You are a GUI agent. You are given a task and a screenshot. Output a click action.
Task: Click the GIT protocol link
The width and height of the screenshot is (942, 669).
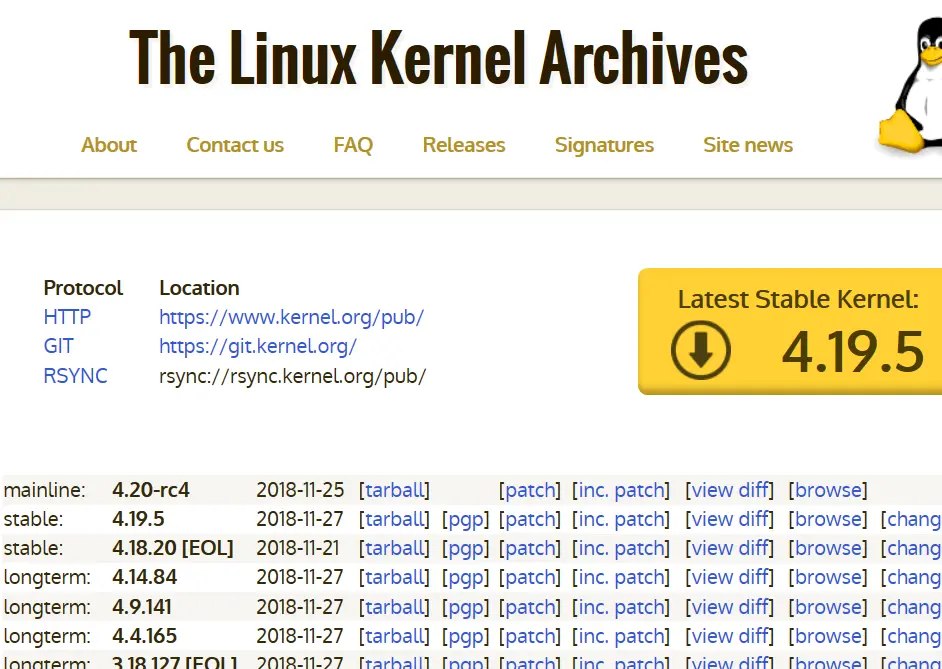point(58,346)
